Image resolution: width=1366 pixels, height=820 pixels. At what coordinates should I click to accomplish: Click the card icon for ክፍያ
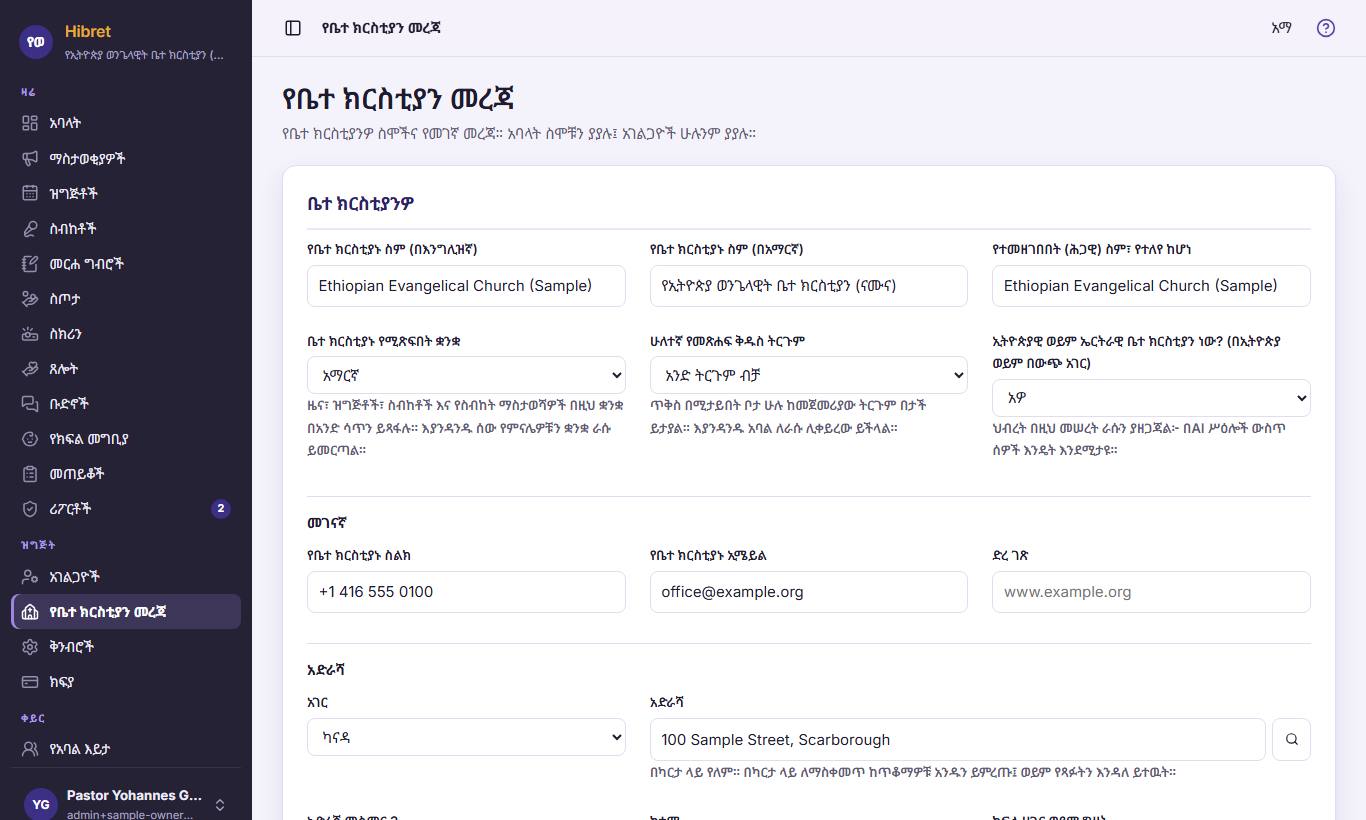point(30,681)
